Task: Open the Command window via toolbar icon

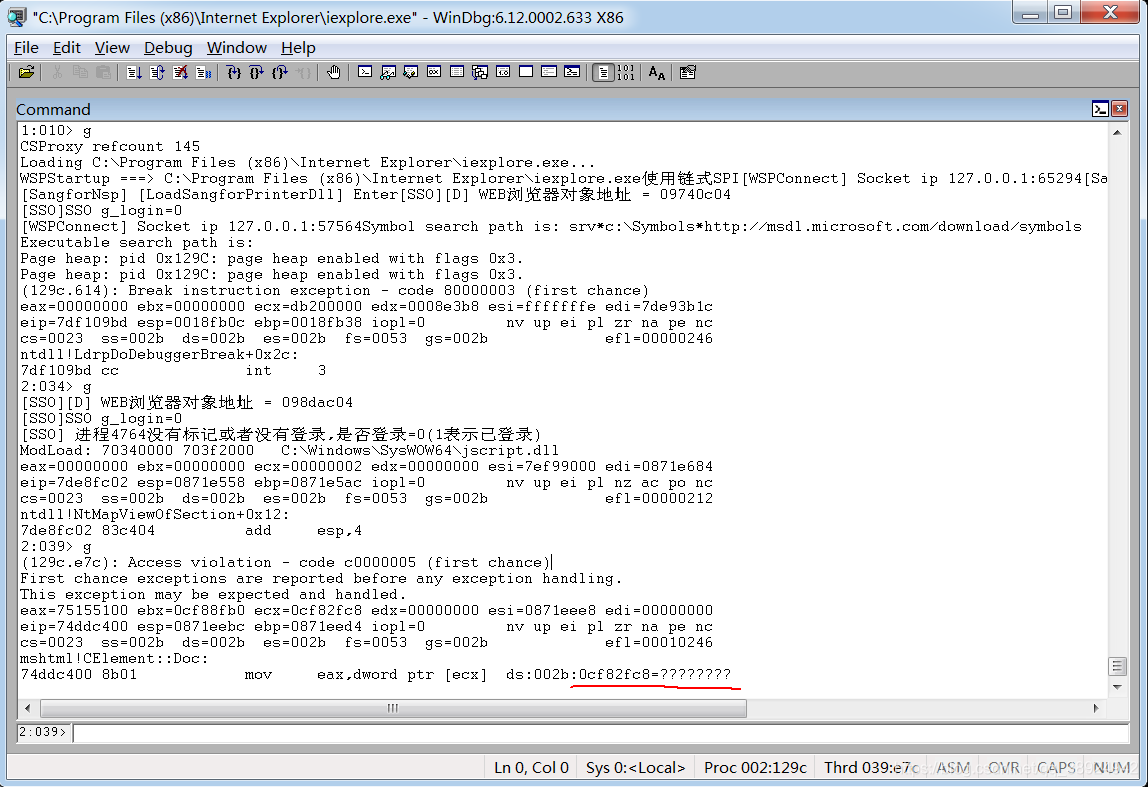Action: 365,72
